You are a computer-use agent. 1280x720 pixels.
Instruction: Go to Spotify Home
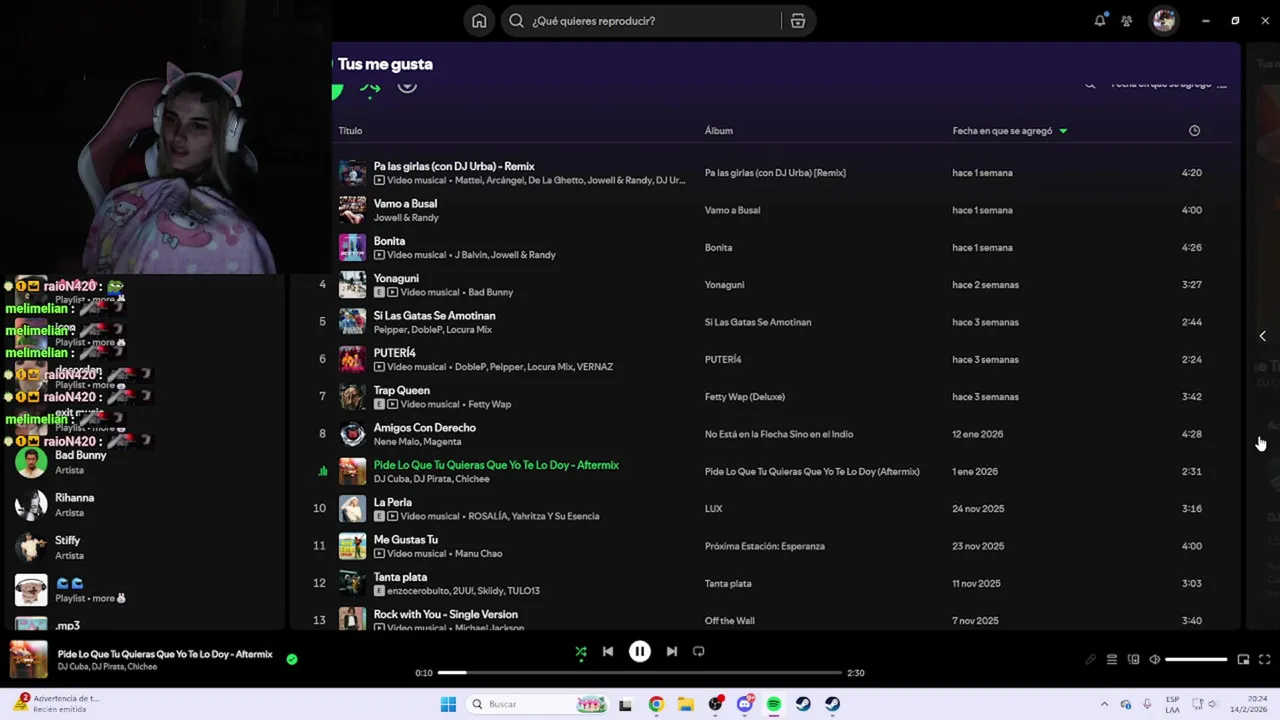(x=479, y=21)
